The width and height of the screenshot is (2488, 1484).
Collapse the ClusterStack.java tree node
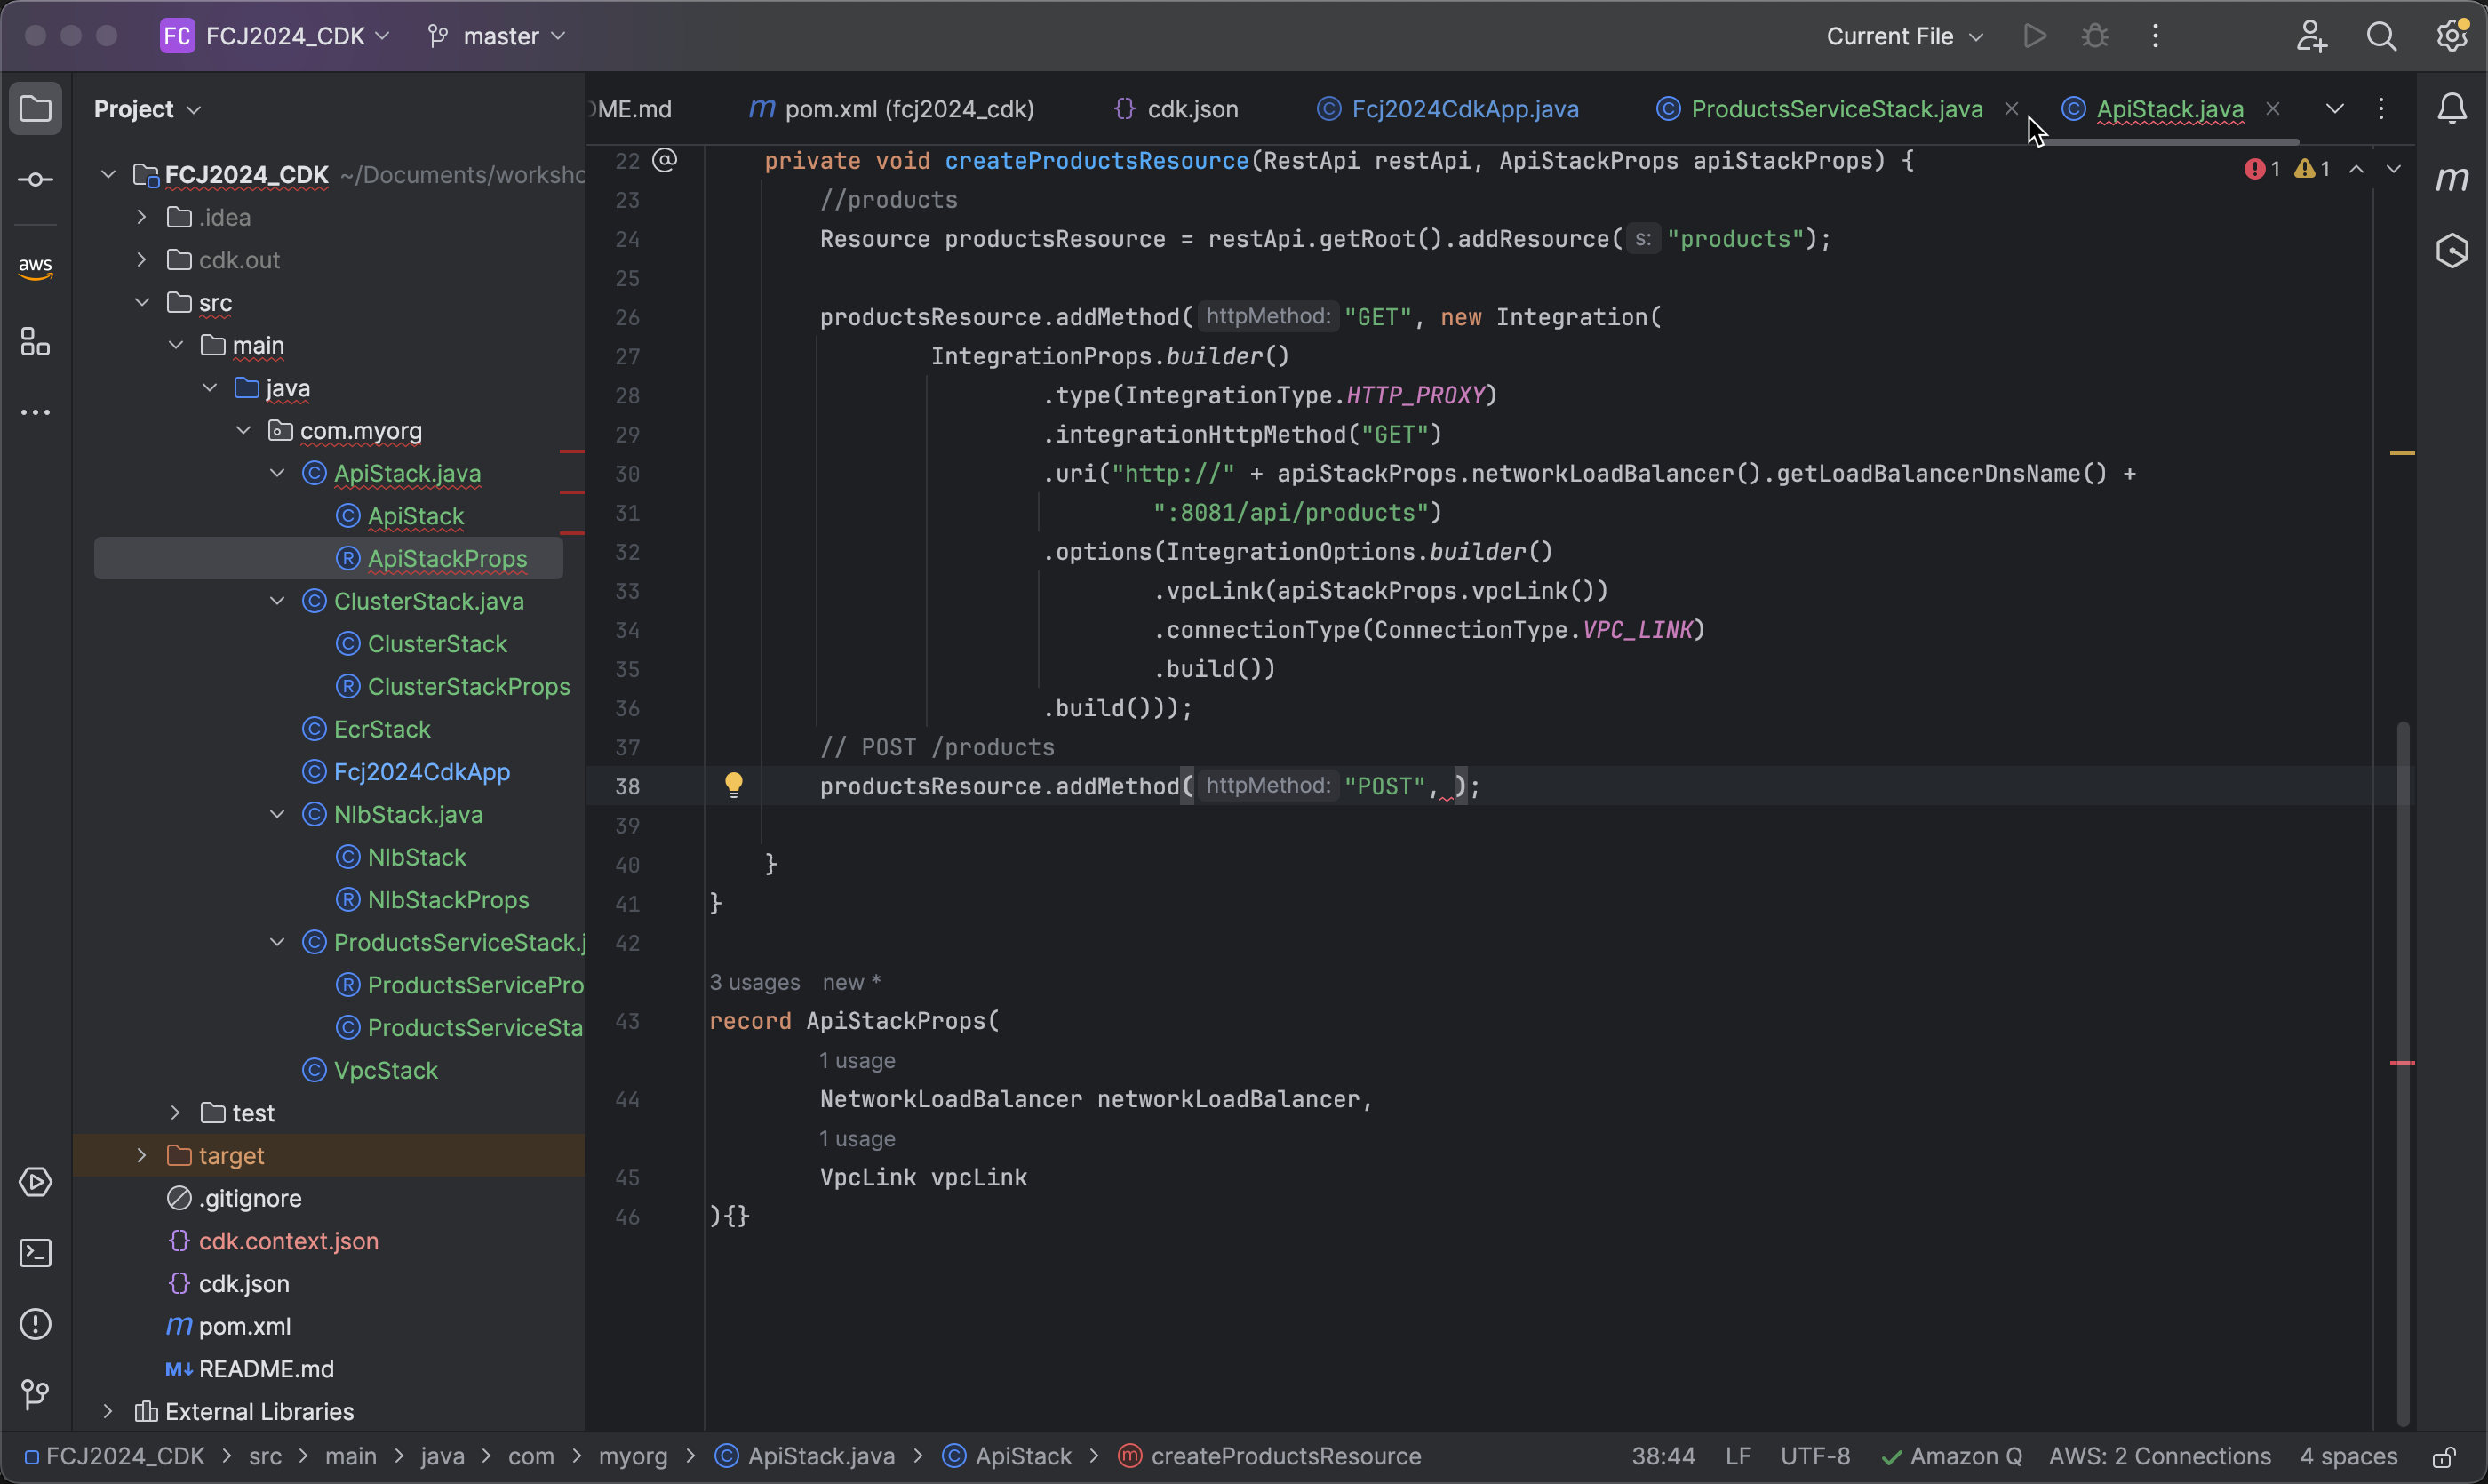(277, 601)
